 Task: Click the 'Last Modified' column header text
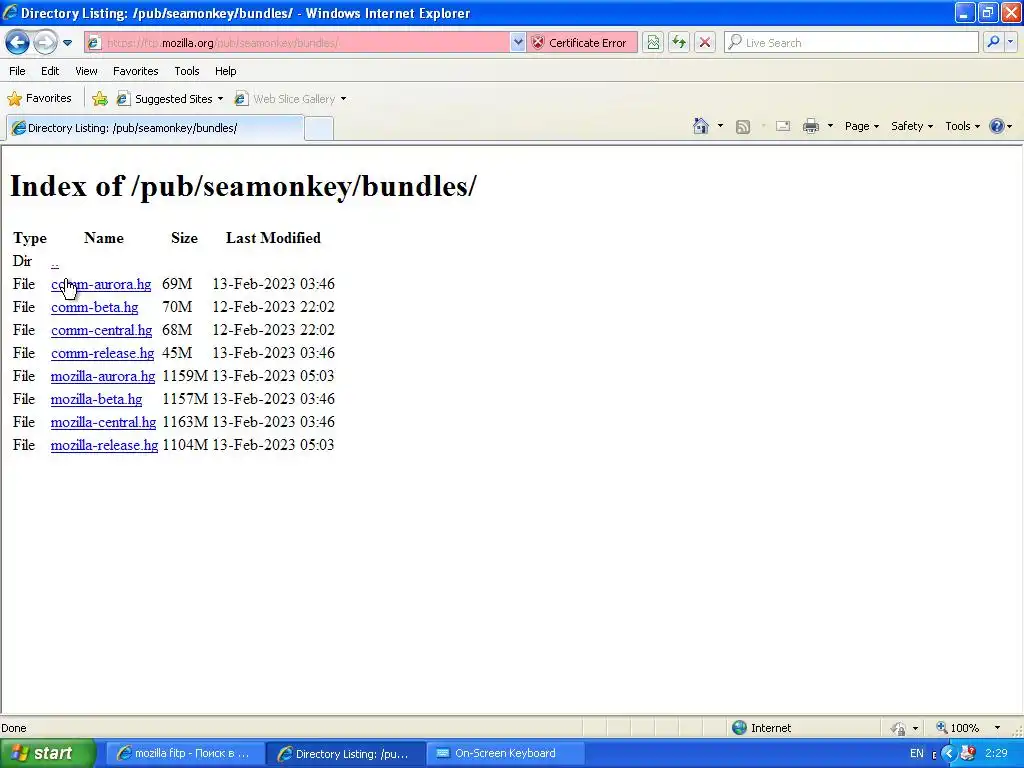coord(273,238)
